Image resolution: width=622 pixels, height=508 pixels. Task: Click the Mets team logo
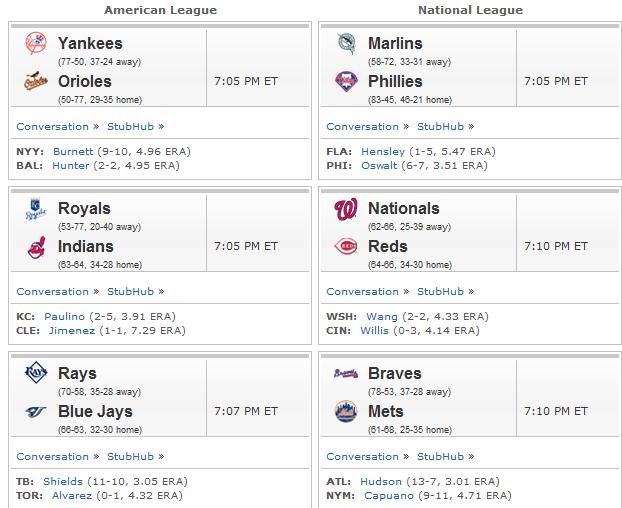(x=346, y=411)
